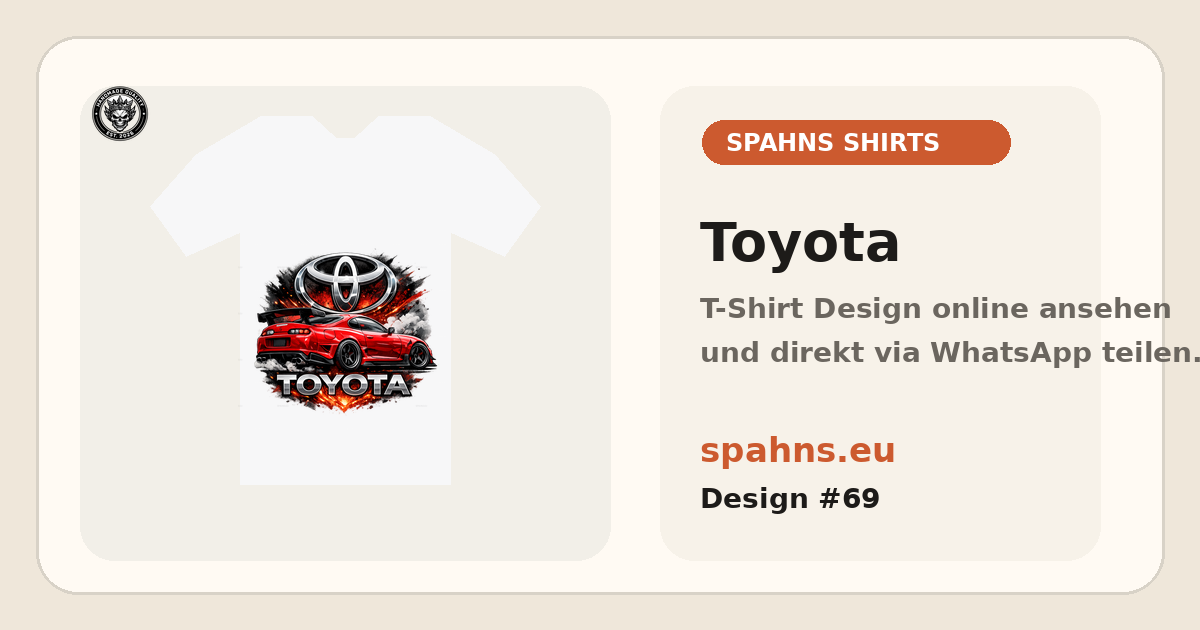Click the right sleeve of the T-shirt
The image size is (1200, 630).
click(x=496, y=200)
